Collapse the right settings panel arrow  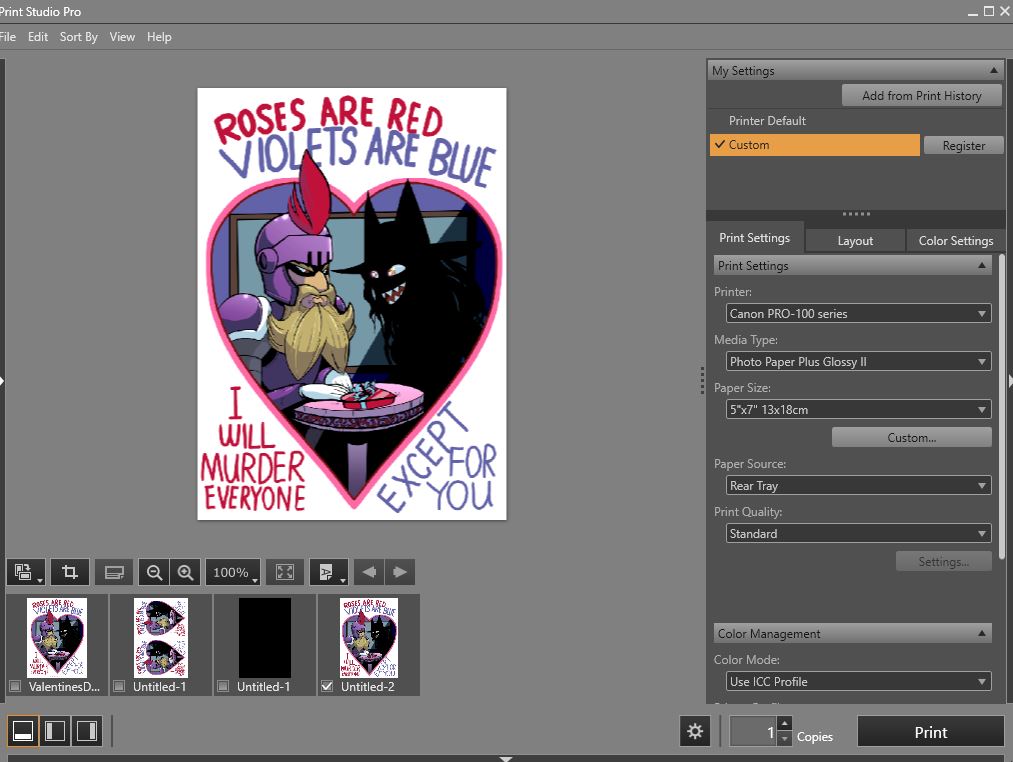pyautogui.click(x=1010, y=381)
